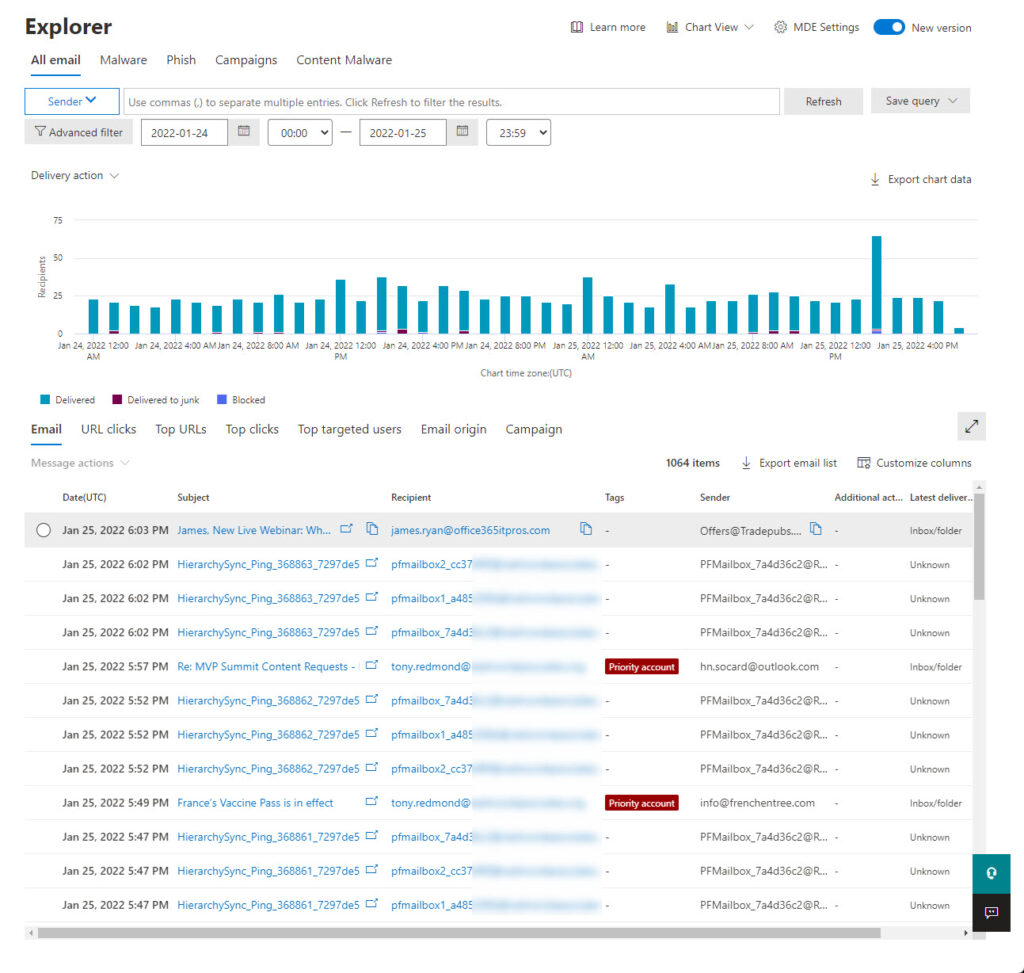Open France's Vaccine Pass is in effect email
1024x973 pixels.
(255, 803)
